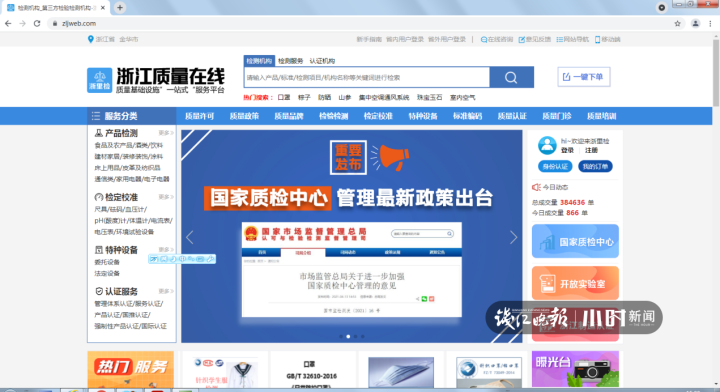
Task: Select the 检测机构 search tab
Action: coord(259,61)
